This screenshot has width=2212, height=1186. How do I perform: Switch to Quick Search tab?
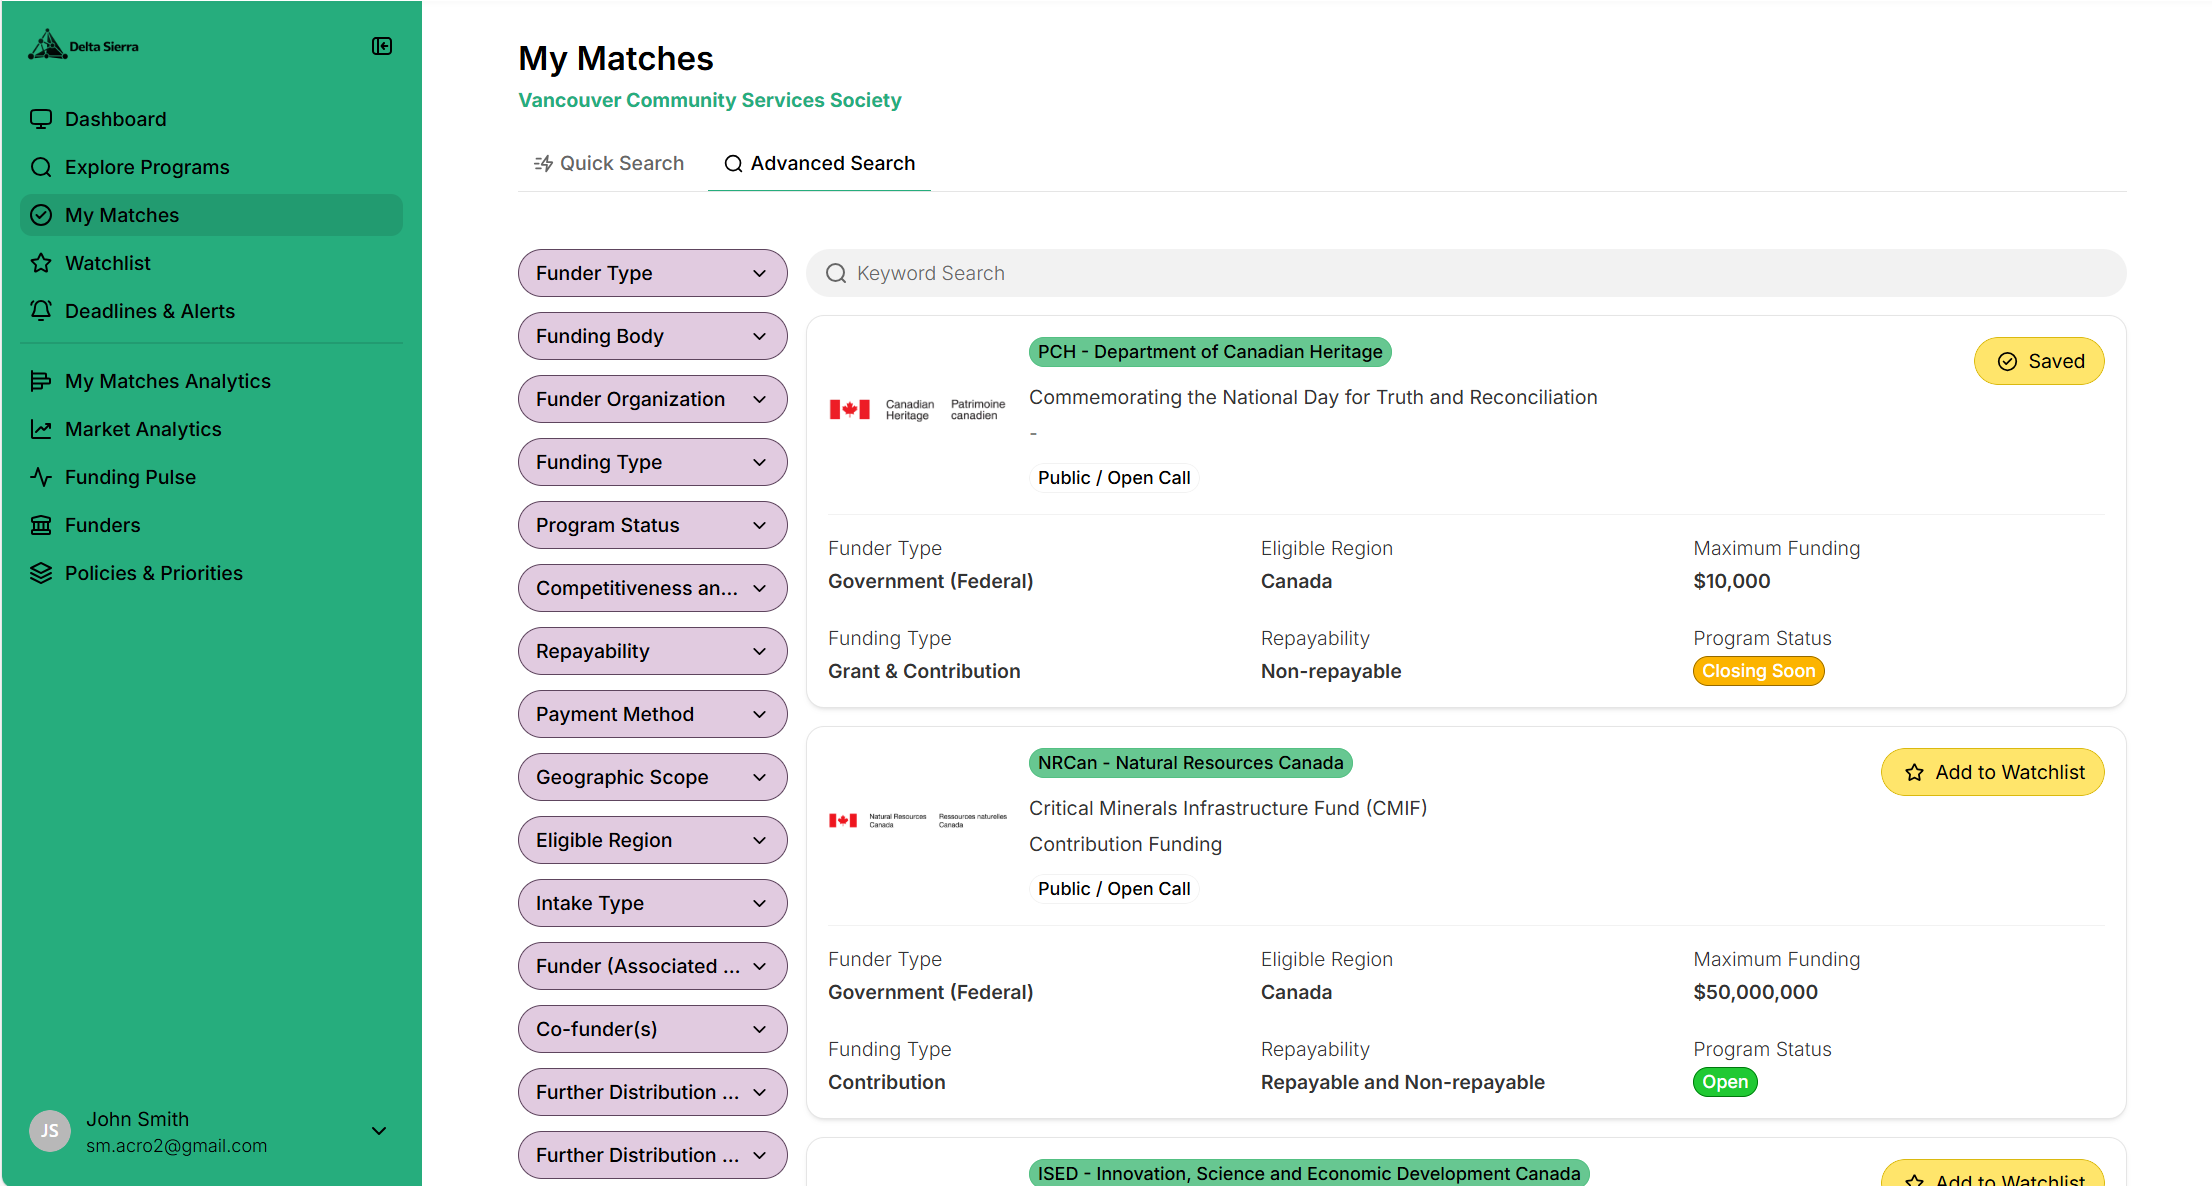click(609, 163)
